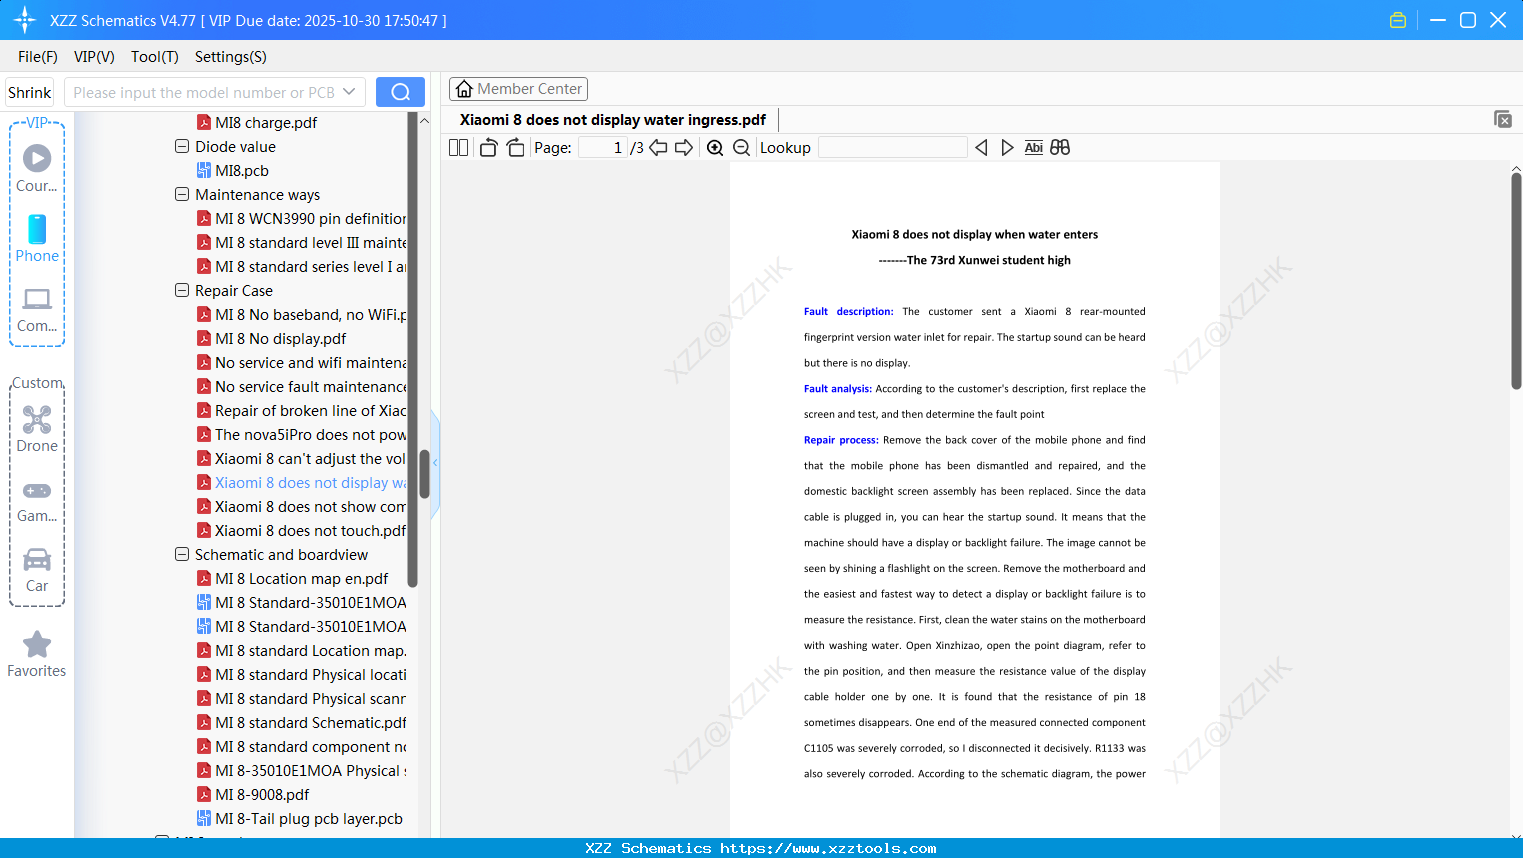
Task: Open the Drone category
Action: pyautogui.click(x=37, y=429)
